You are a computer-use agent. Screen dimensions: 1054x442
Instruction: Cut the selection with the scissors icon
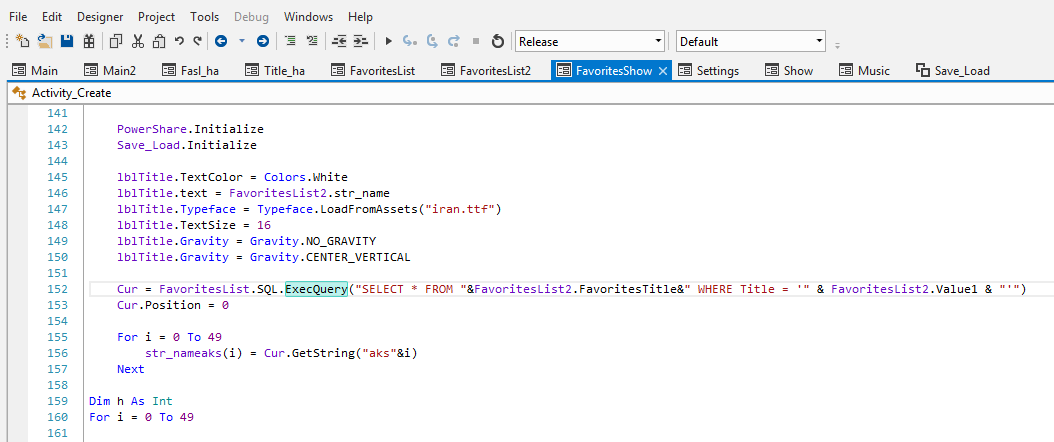tap(137, 42)
